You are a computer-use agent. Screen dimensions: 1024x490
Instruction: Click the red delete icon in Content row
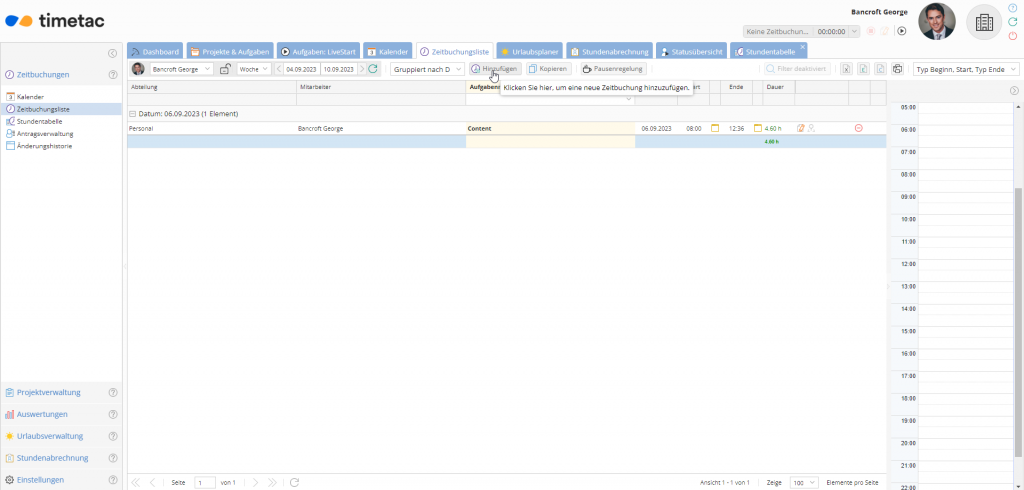pyautogui.click(x=859, y=128)
